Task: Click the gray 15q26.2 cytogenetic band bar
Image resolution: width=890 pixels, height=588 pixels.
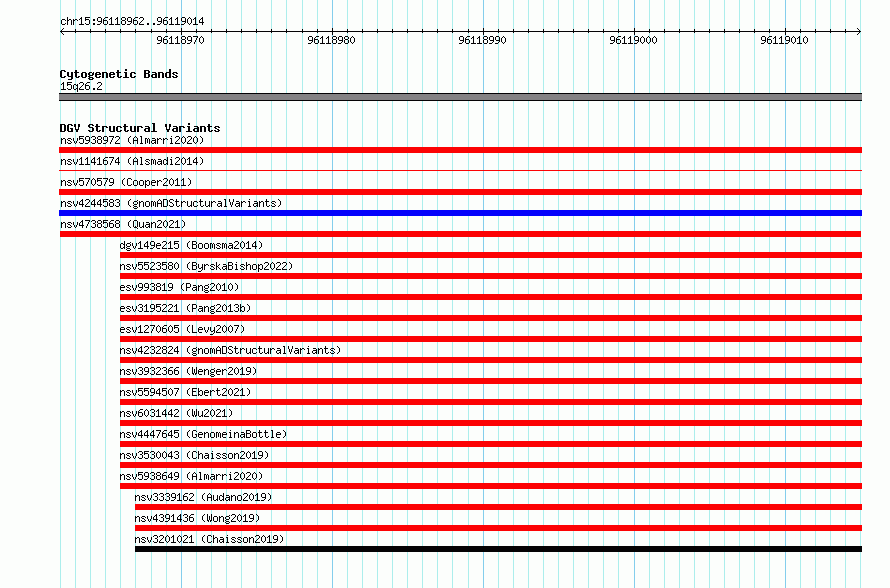Action: (460, 97)
